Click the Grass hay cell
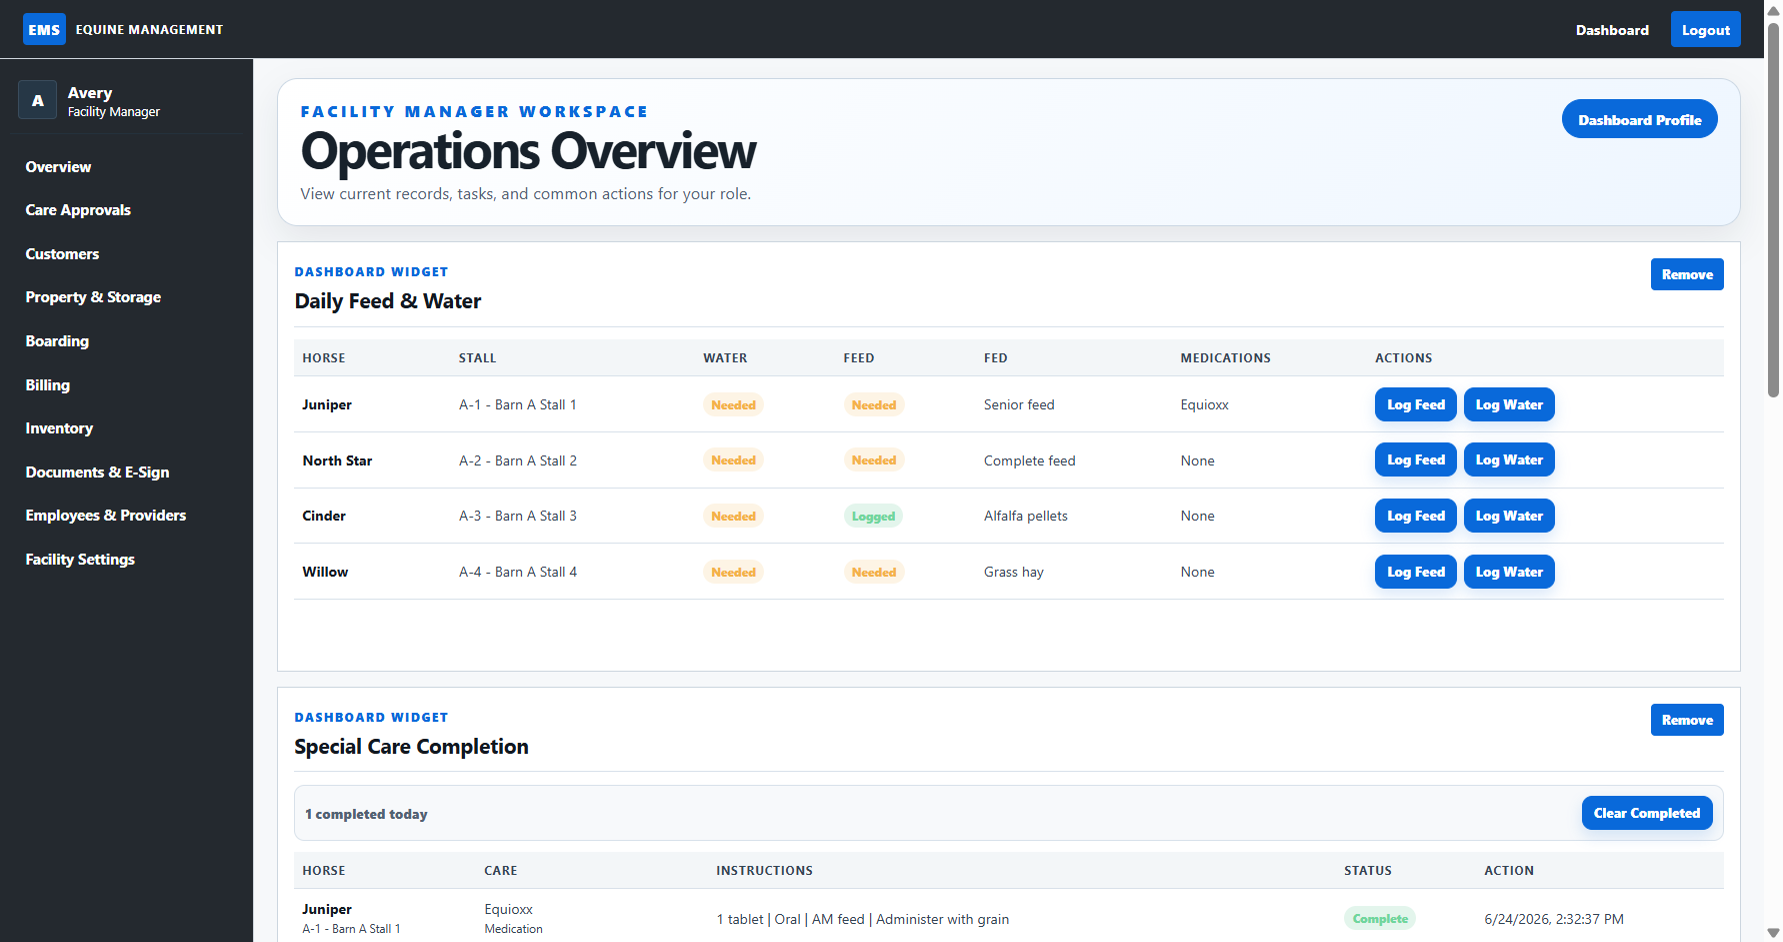1783x942 pixels. click(1014, 572)
